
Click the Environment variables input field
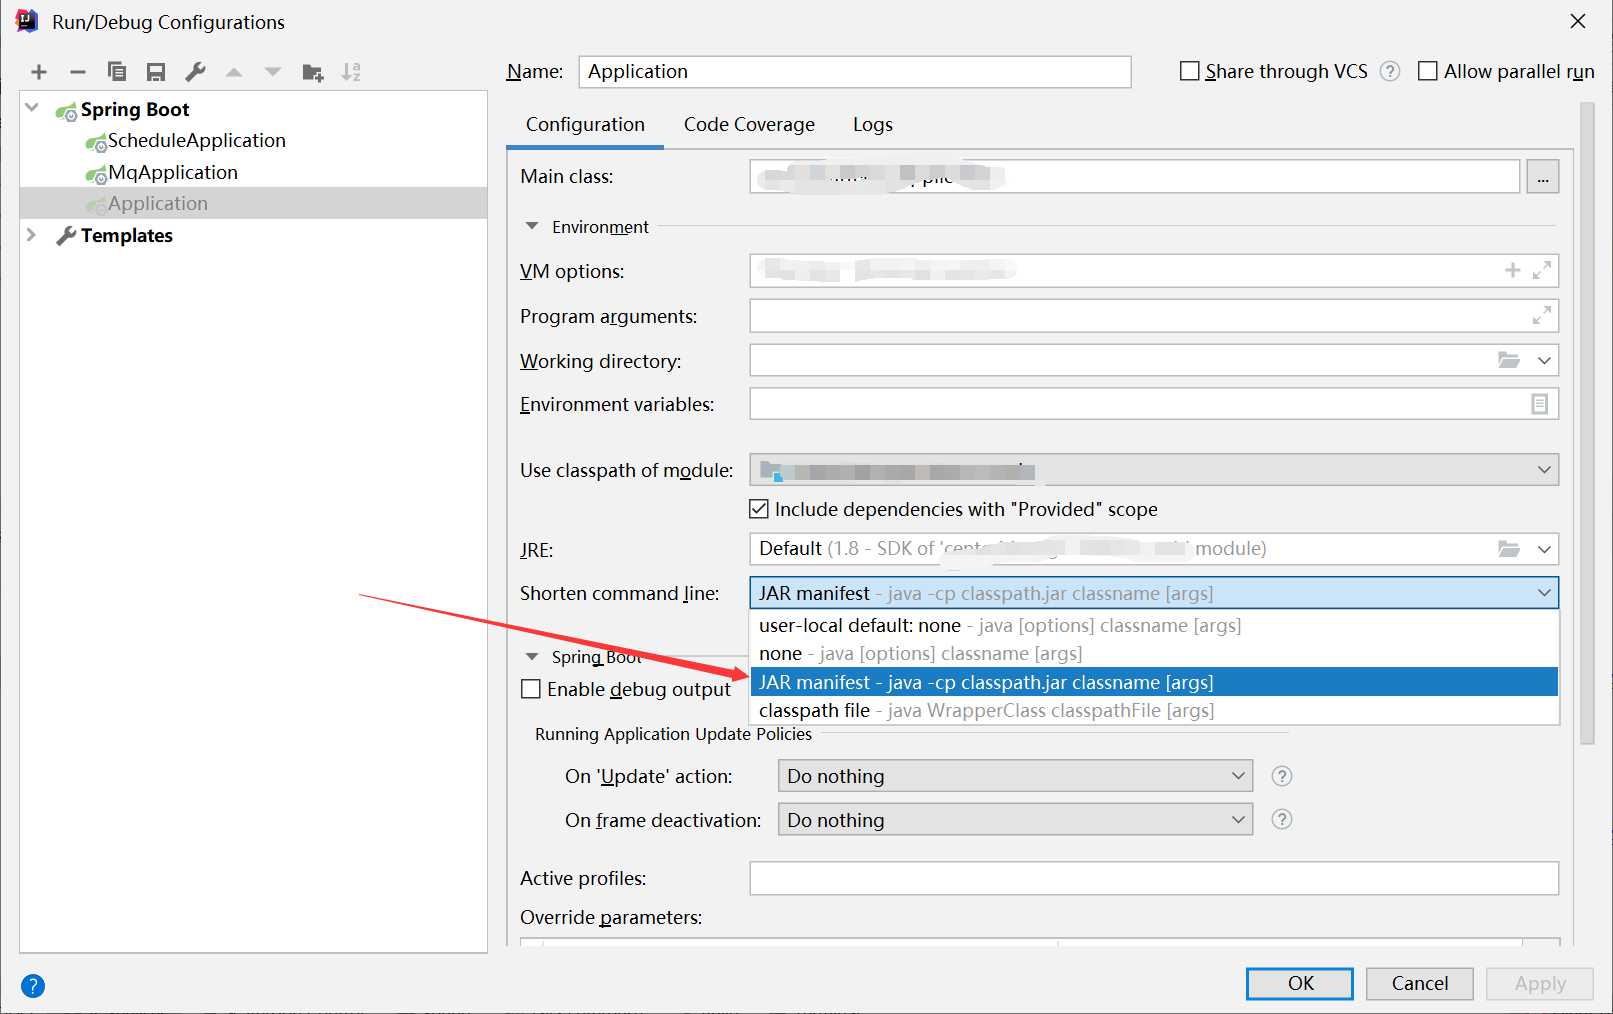click(1154, 404)
